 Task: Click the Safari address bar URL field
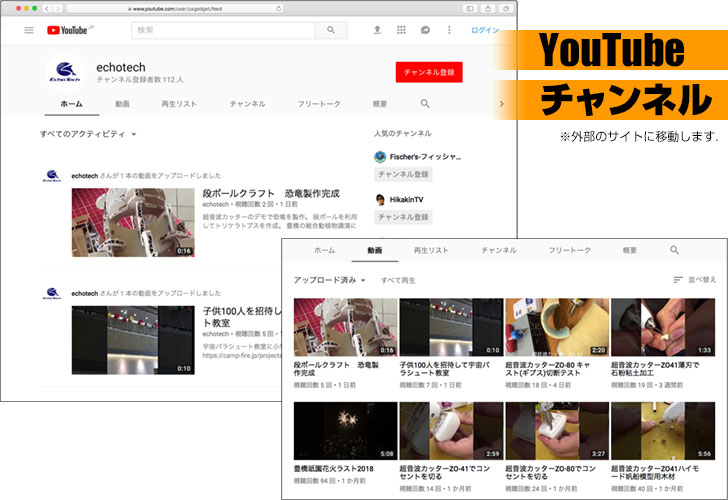pos(176,8)
